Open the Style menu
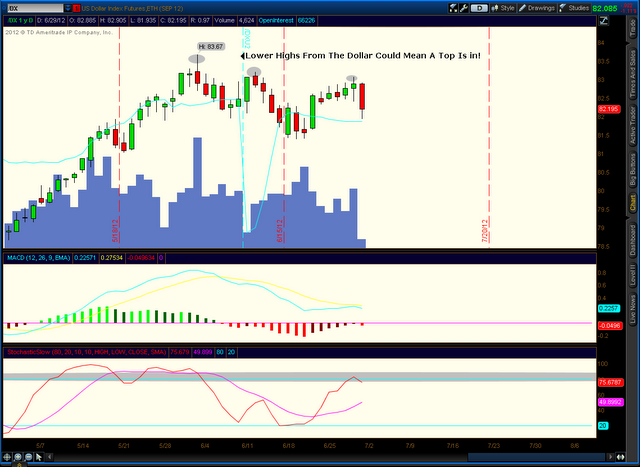This screenshot has height=467, width=640. 503,8
